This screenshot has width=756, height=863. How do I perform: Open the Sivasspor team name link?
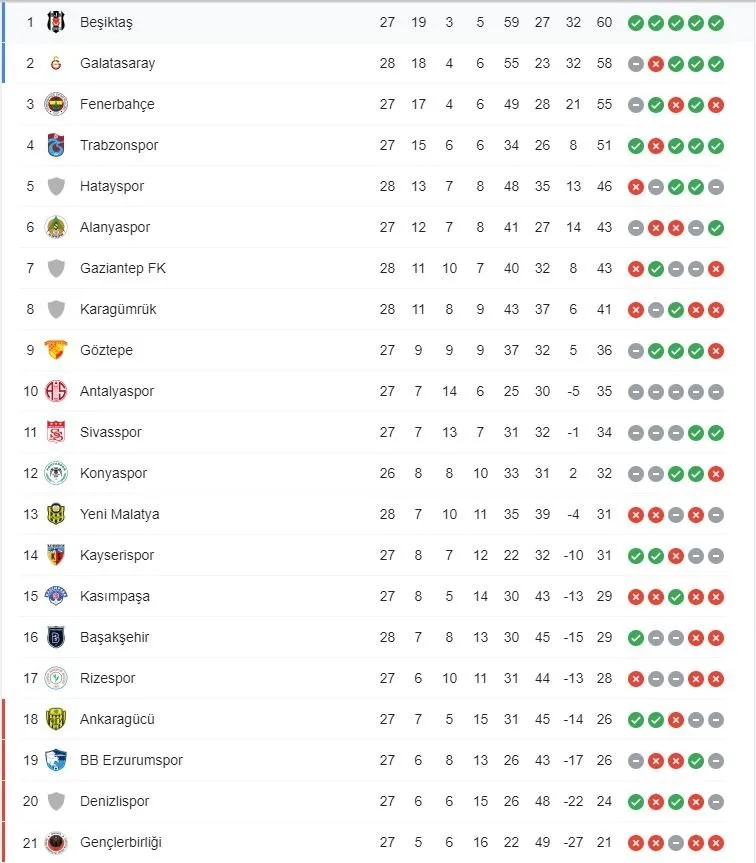(111, 432)
